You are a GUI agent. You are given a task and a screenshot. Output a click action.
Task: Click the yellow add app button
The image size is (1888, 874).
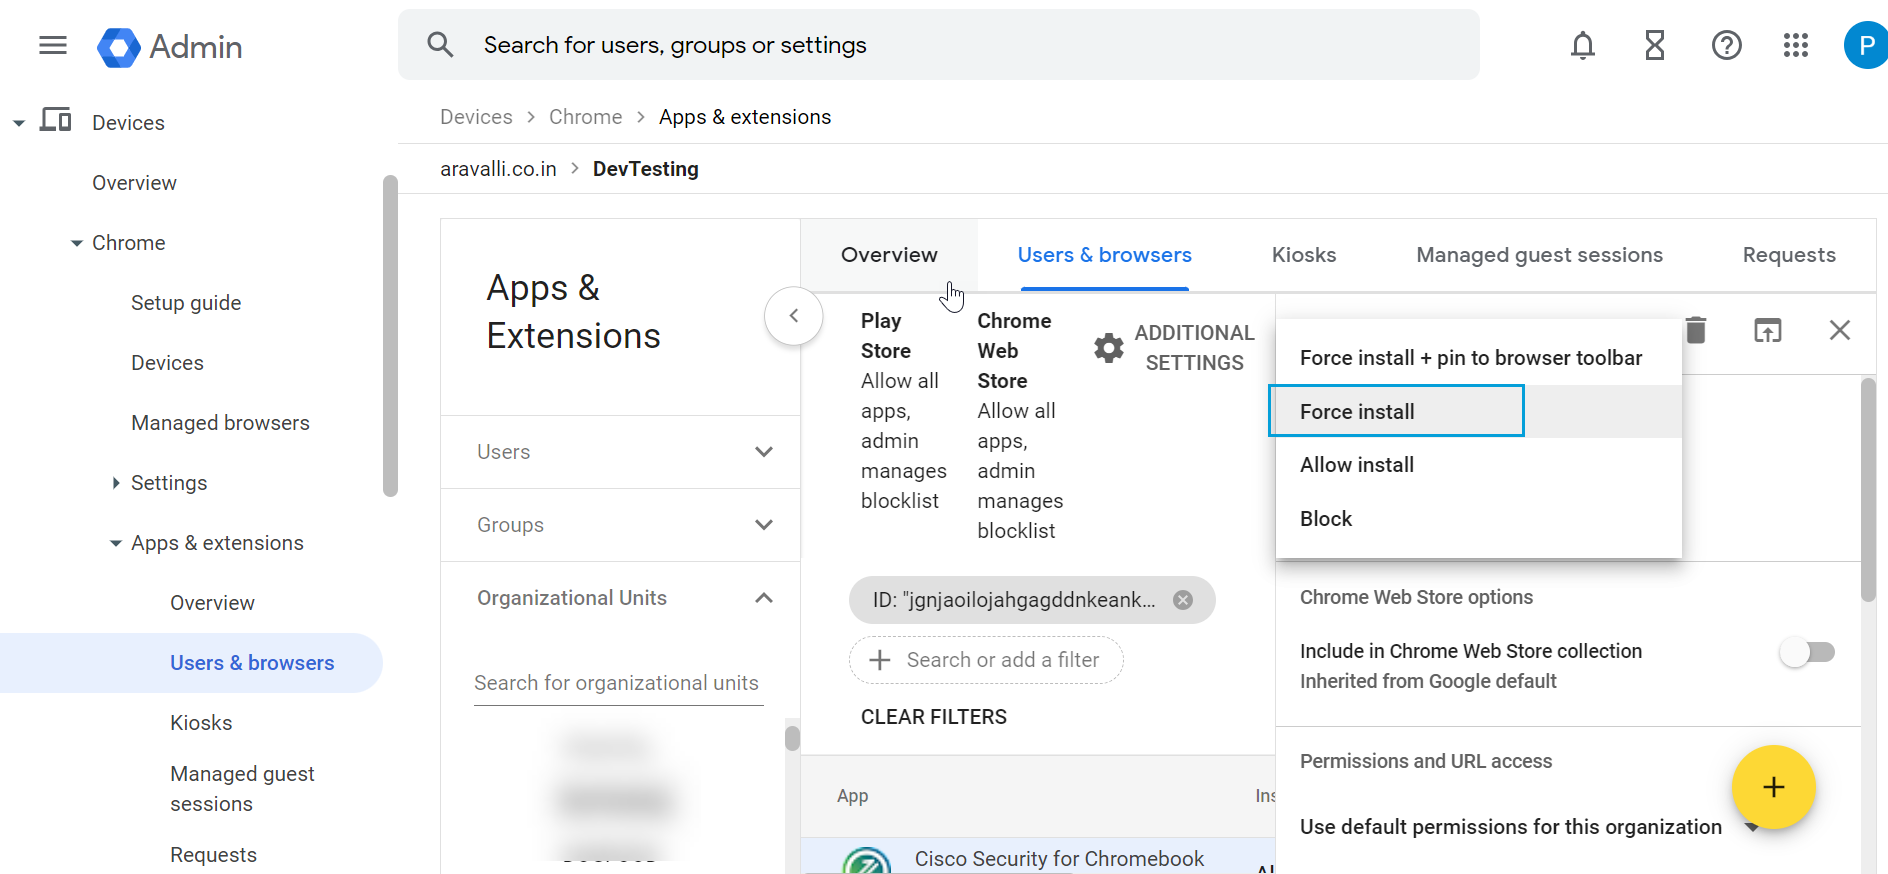coord(1774,788)
